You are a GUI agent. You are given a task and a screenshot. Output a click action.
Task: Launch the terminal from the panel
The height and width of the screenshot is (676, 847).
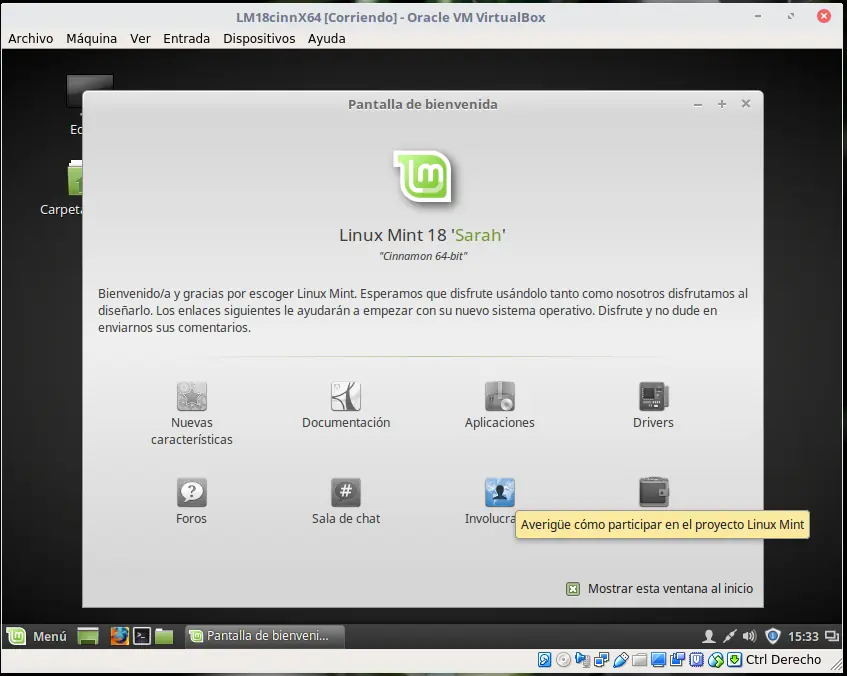tap(142, 636)
